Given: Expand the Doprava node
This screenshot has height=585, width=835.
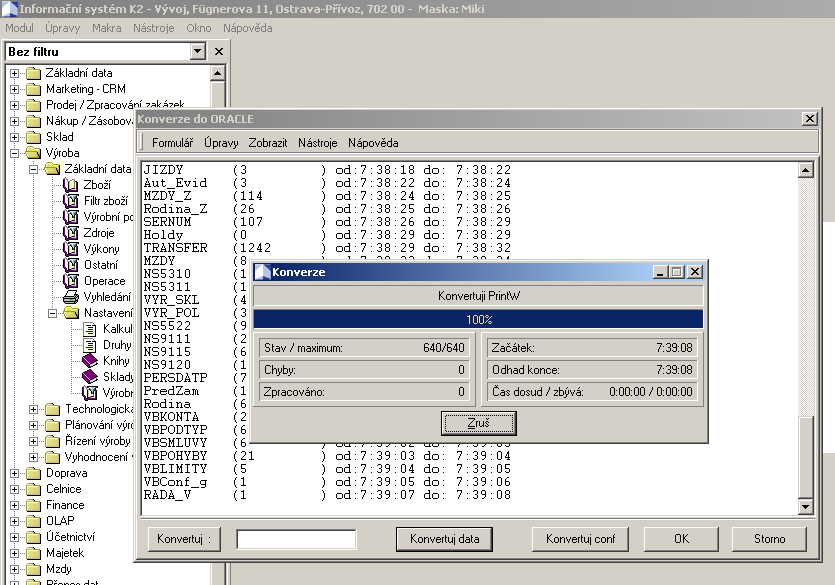Looking at the screenshot, I should [14, 473].
